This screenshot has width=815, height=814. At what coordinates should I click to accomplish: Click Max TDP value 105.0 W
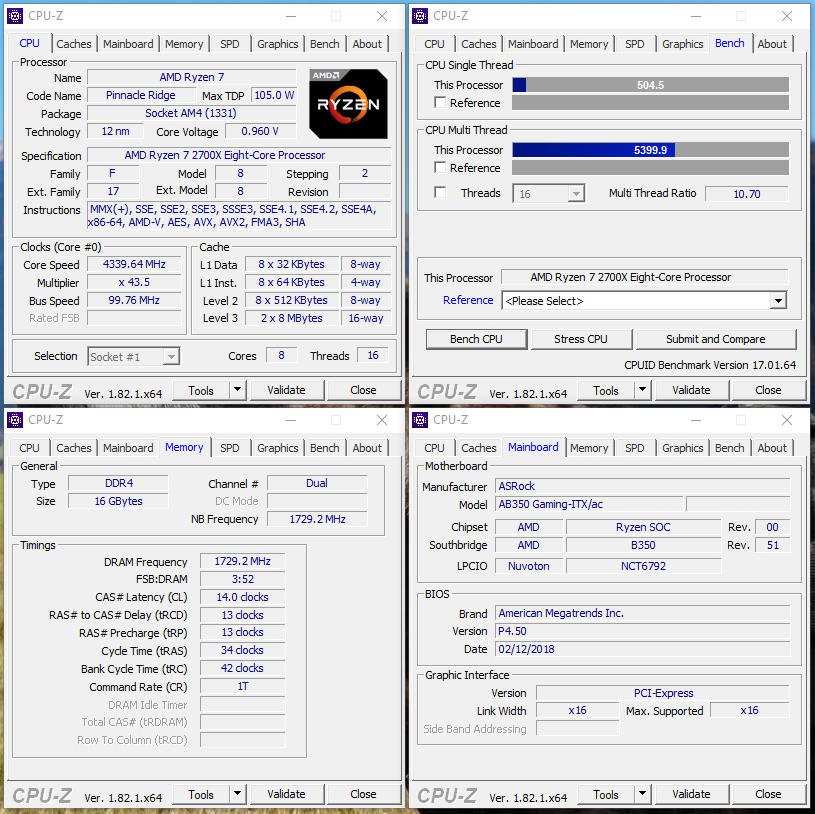274,95
